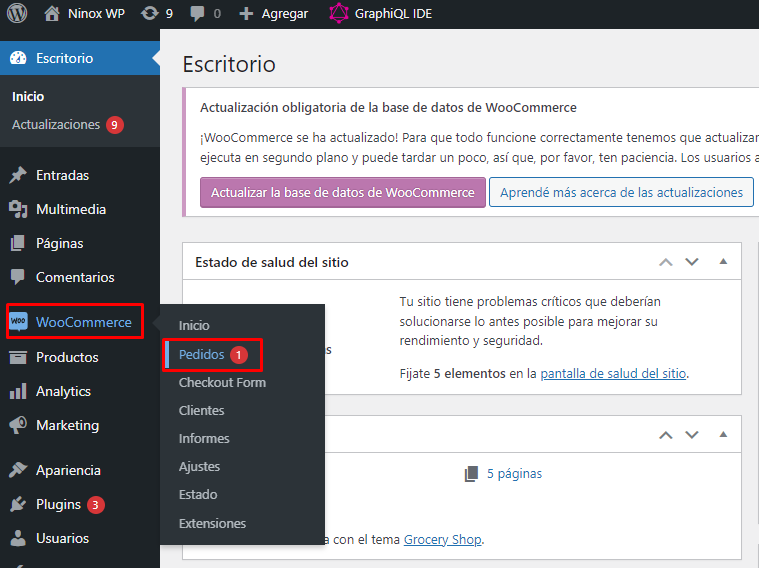Open the Comentarios menu label
The image size is (759, 568).
click(x=75, y=277)
